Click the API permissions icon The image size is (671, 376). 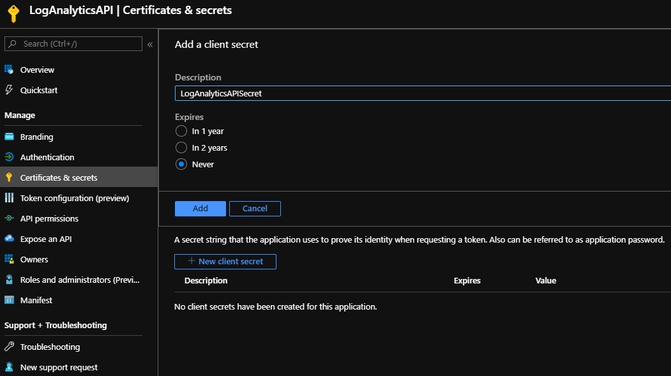click(9, 218)
